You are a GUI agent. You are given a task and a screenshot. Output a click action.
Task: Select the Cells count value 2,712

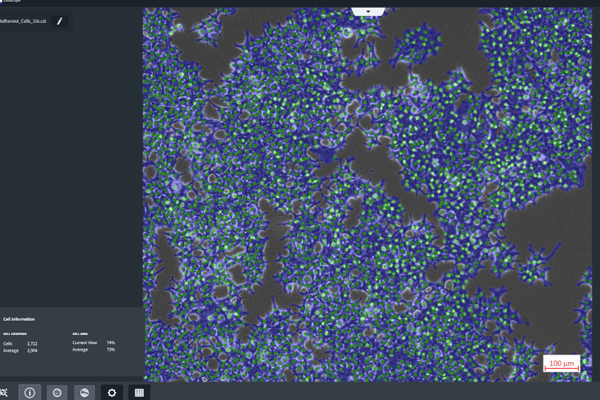point(33,343)
